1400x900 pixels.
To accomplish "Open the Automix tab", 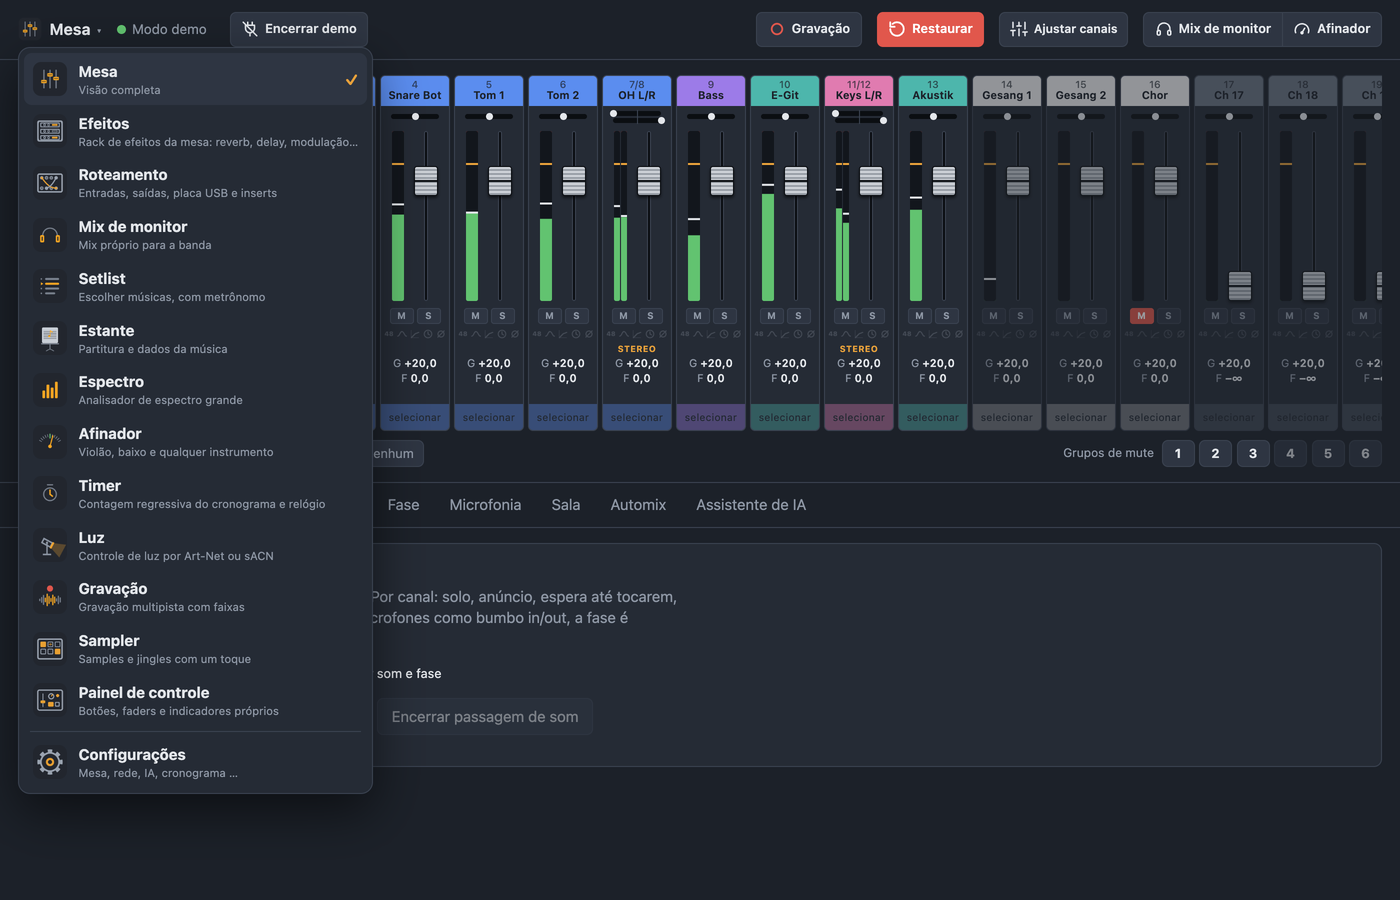I will point(638,505).
